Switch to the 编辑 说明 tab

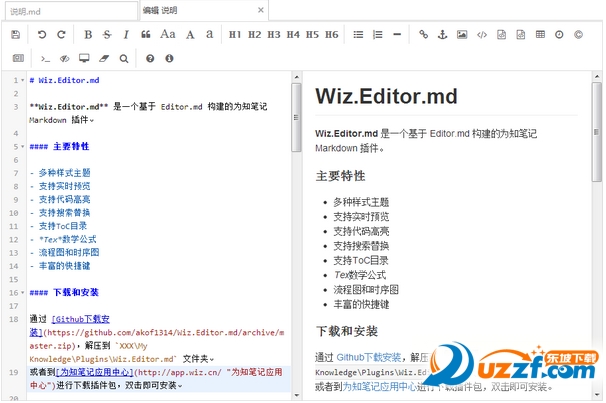[x=204, y=10]
